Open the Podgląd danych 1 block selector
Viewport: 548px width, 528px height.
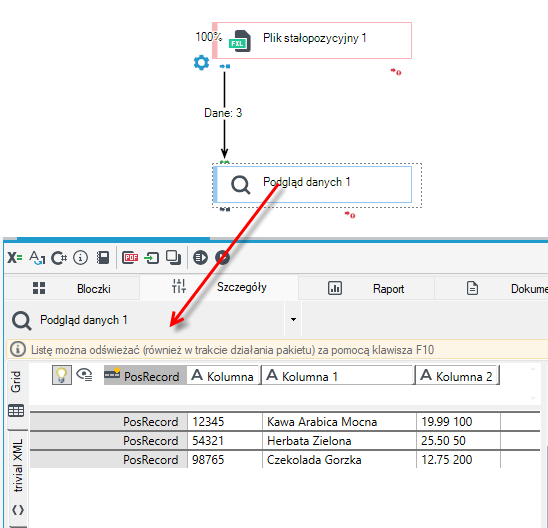pyautogui.click(x=145, y=320)
